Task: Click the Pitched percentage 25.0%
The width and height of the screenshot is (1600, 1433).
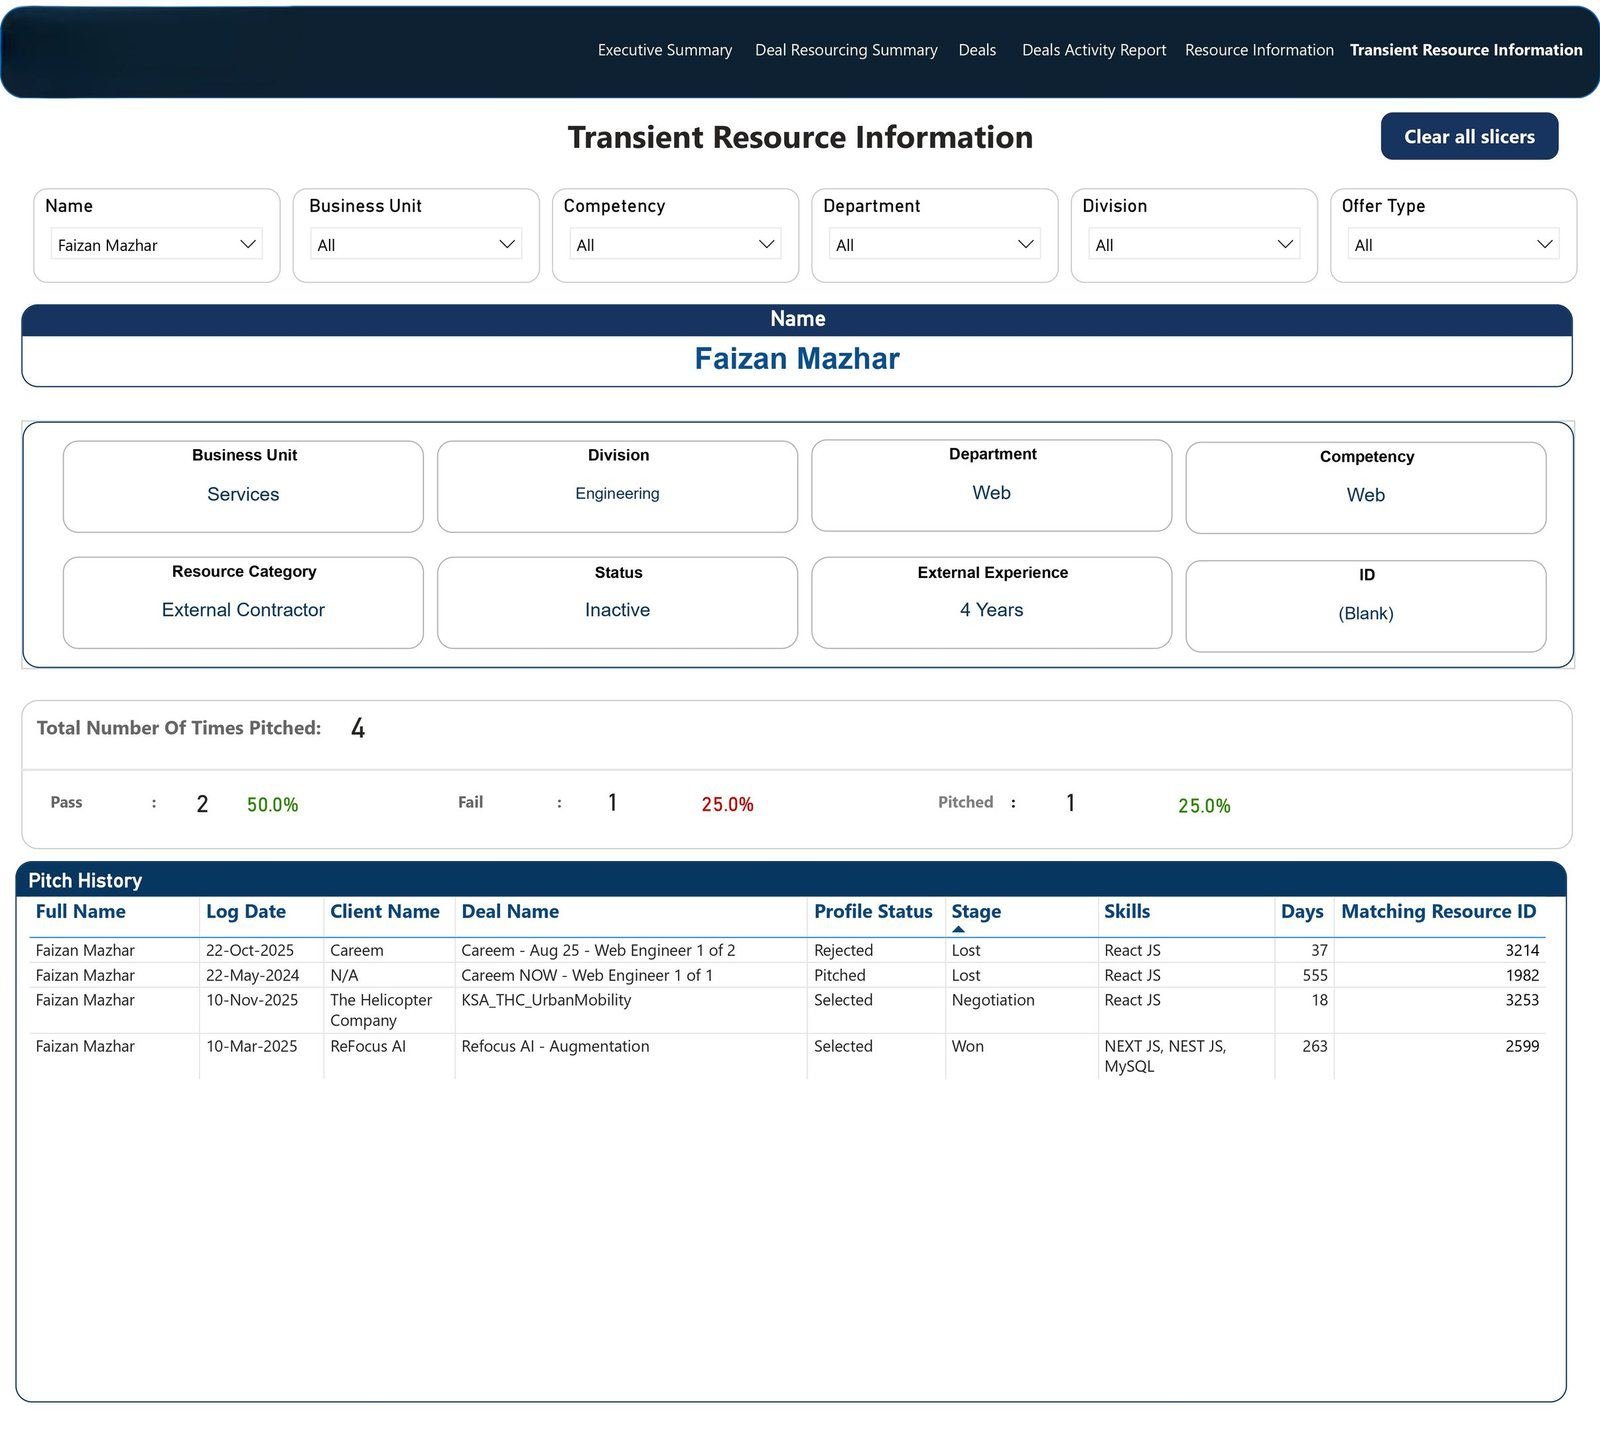Action: [x=1204, y=805]
